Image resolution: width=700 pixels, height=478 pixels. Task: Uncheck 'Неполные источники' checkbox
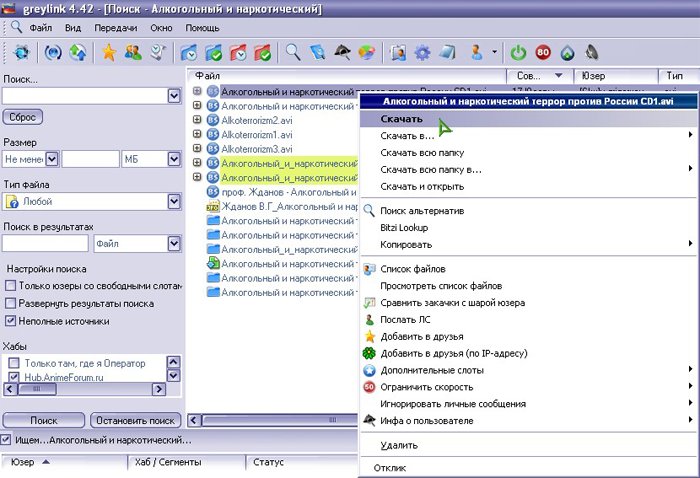[10, 321]
